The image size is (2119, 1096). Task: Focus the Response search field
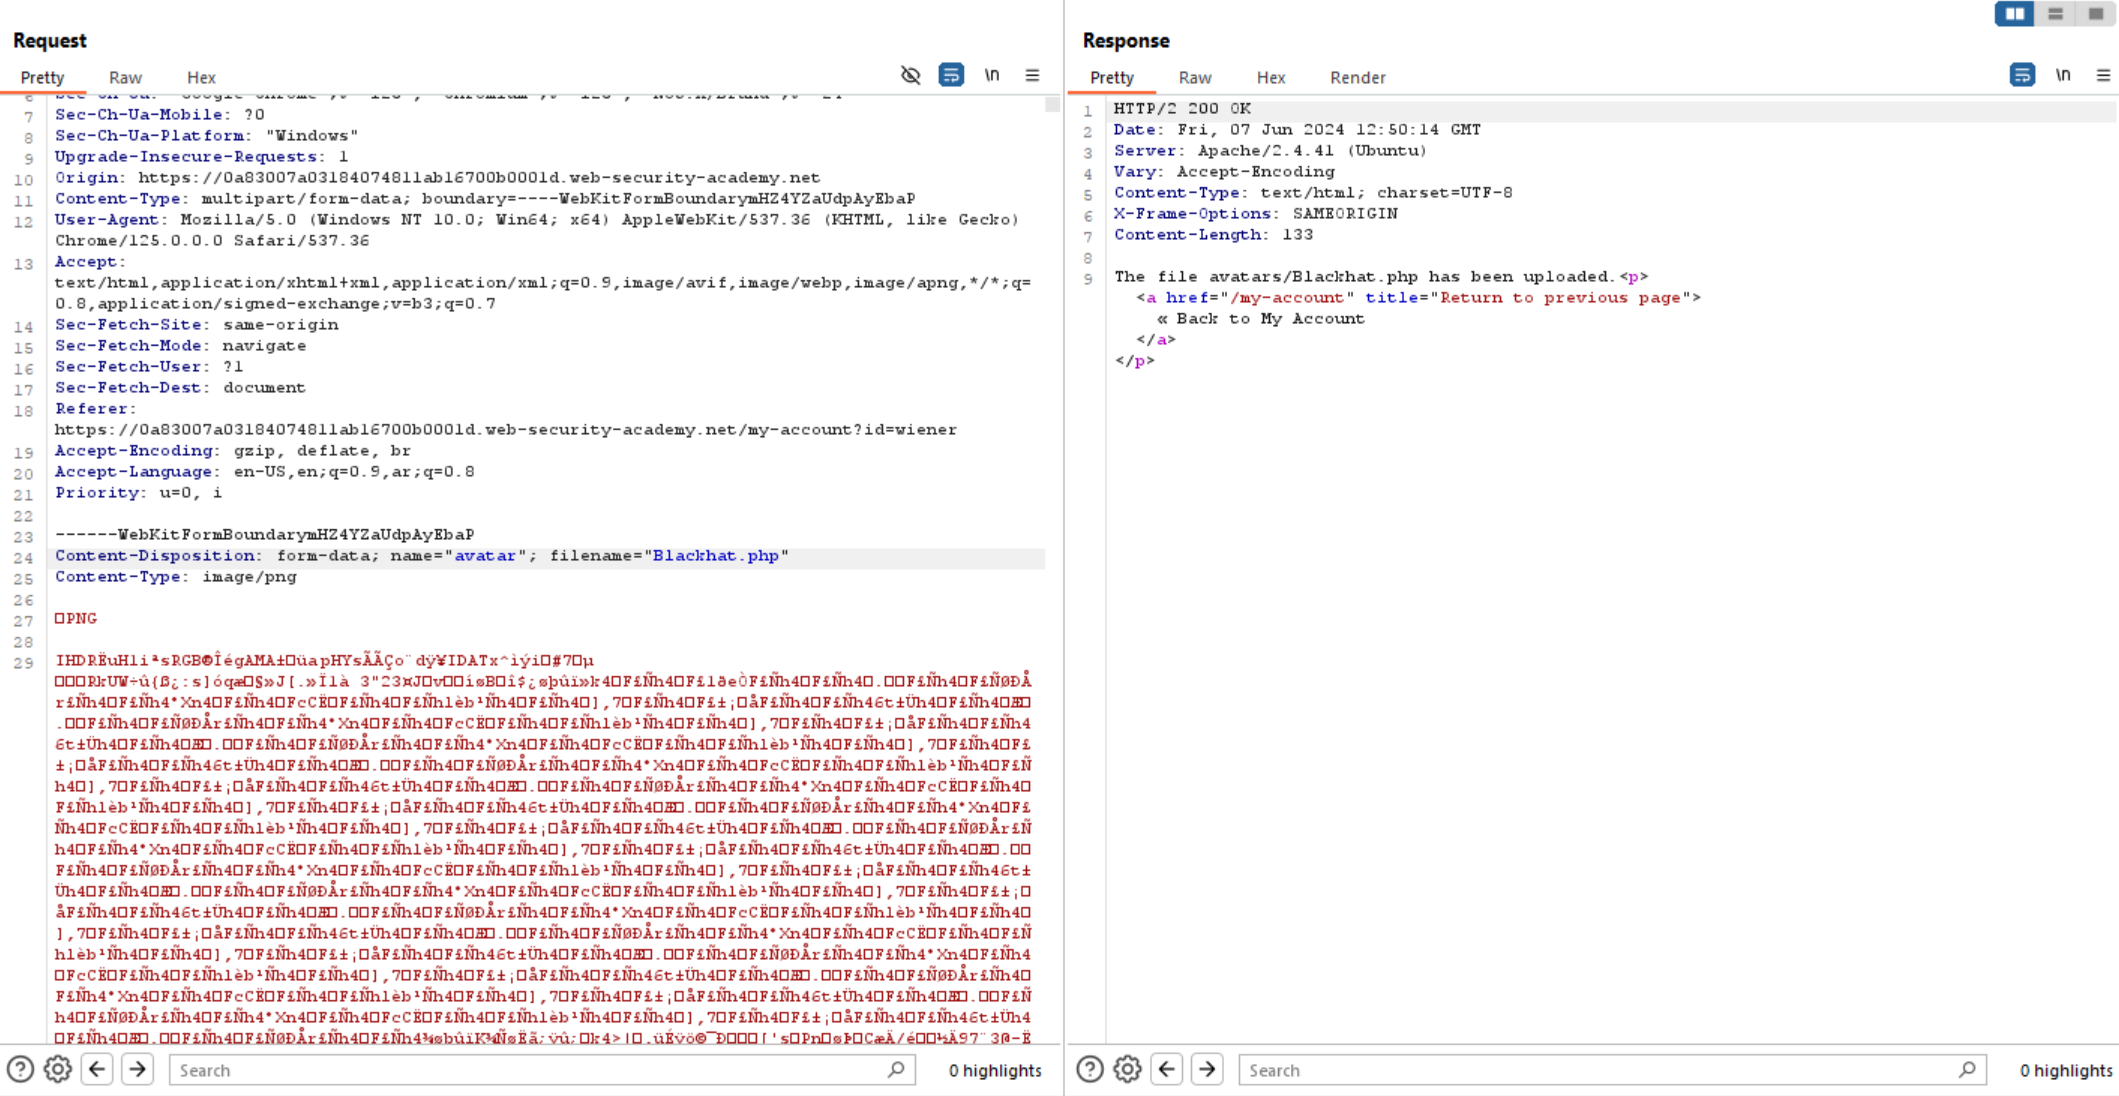1612,1070
